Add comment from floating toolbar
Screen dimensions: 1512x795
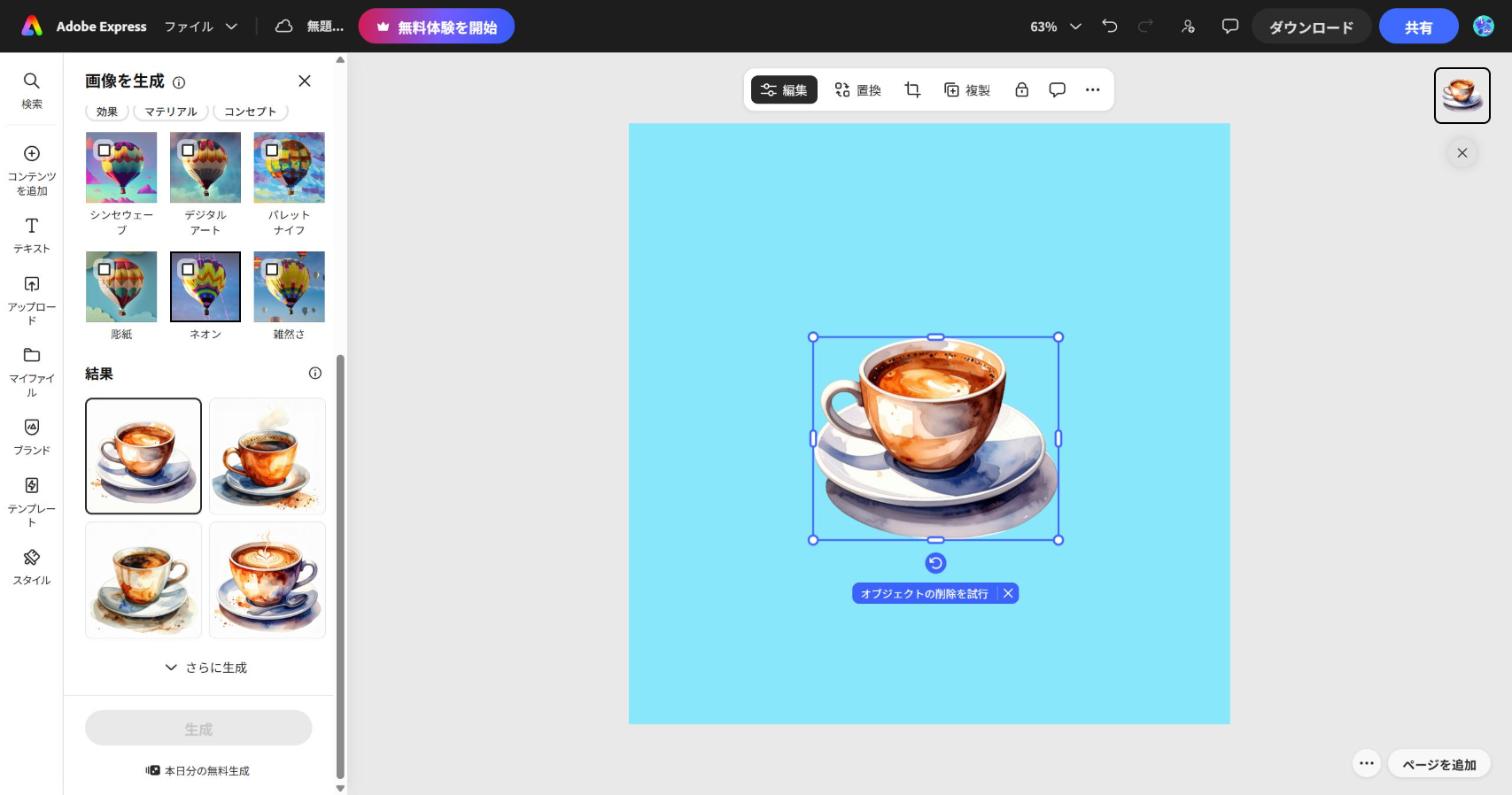click(1057, 90)
